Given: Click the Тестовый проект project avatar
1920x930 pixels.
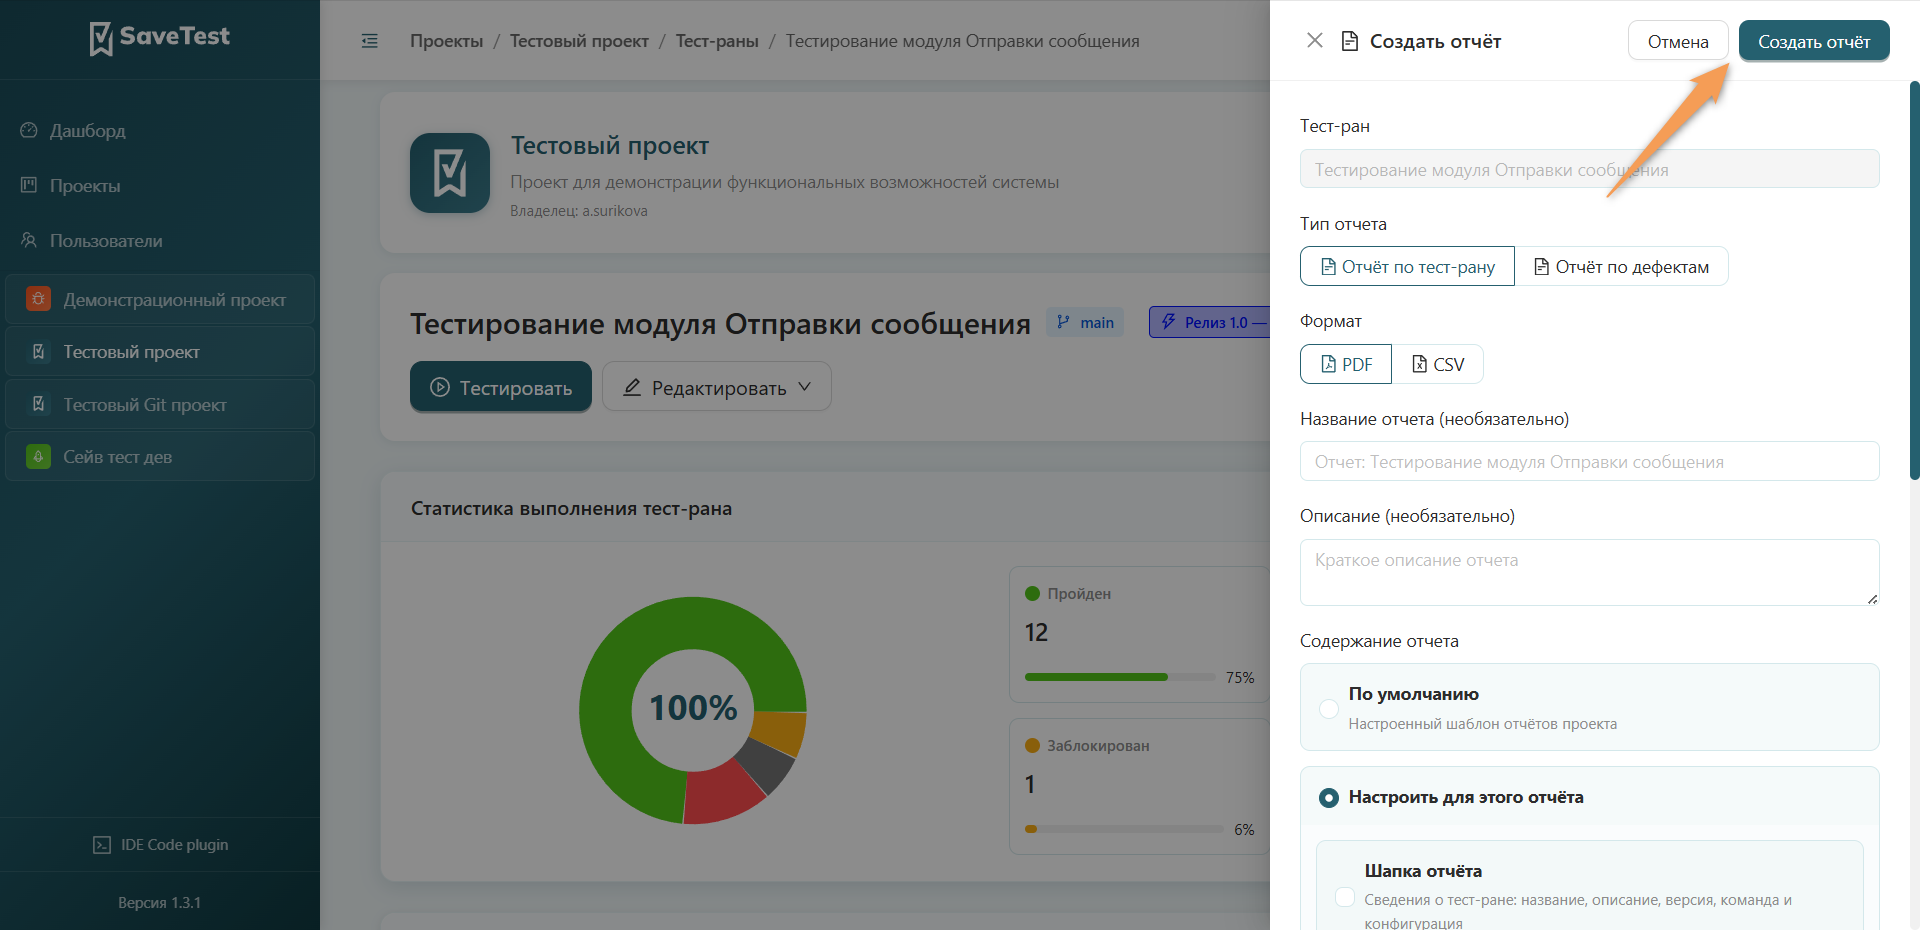Looking at the screenshot, I should tap(450, 173).
